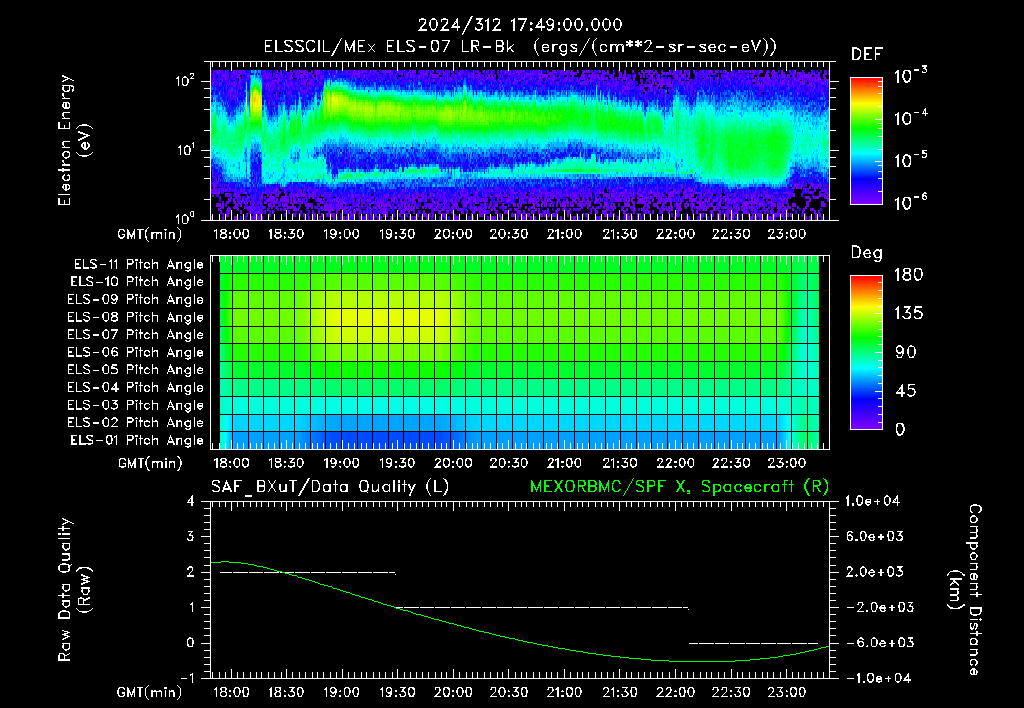The height and width of the screenshot is (708, 1024).
Task: Click the 10^2 tick on the energy axis
Action: pos(185,82)
